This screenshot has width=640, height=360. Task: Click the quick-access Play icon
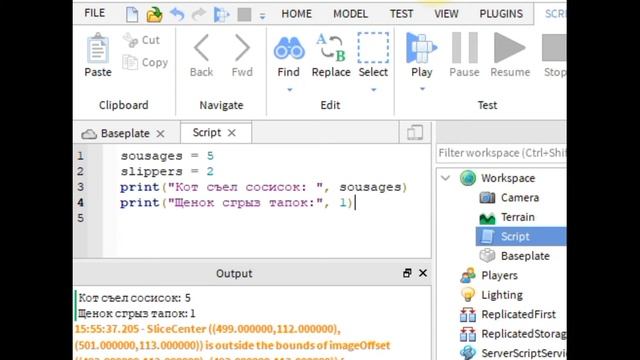tap(222, 15)
